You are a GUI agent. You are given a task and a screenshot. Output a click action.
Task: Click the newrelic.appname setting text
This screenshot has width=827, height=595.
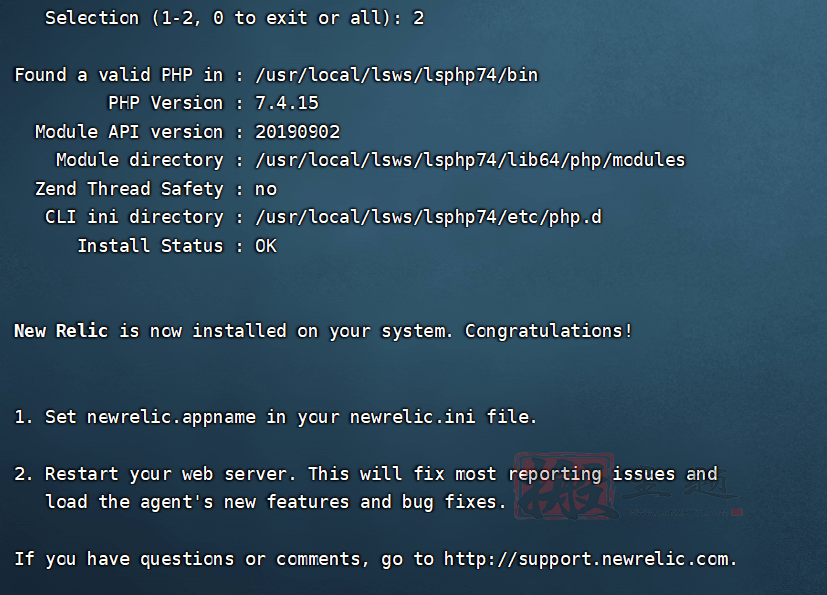[x=171, y=417]
